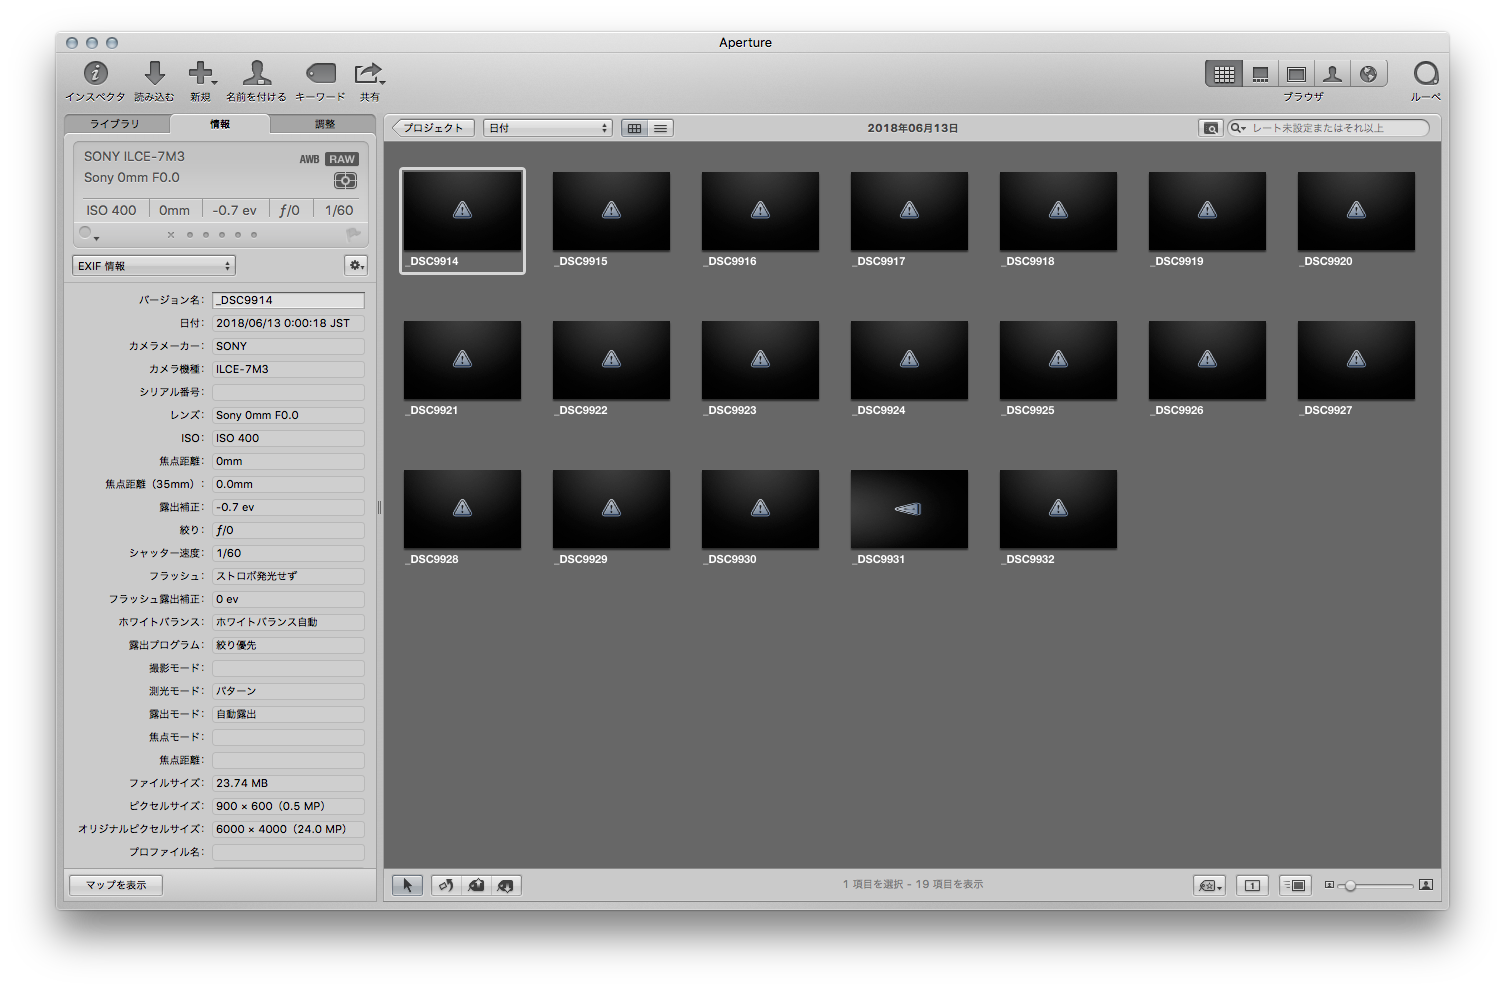Image resolution: width=1505 pixels, height=990 pixels.
Task: Open the Faces view silhouette icon
Action: point(1332,74)
